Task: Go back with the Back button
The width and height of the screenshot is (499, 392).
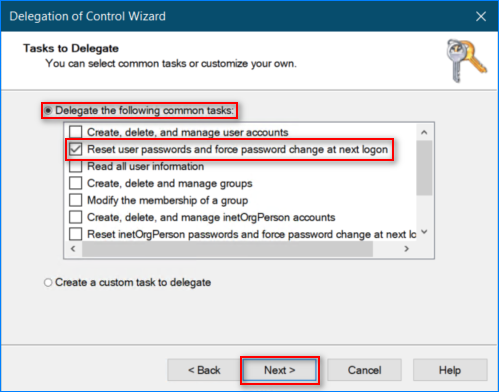Action: coord(204,370)
